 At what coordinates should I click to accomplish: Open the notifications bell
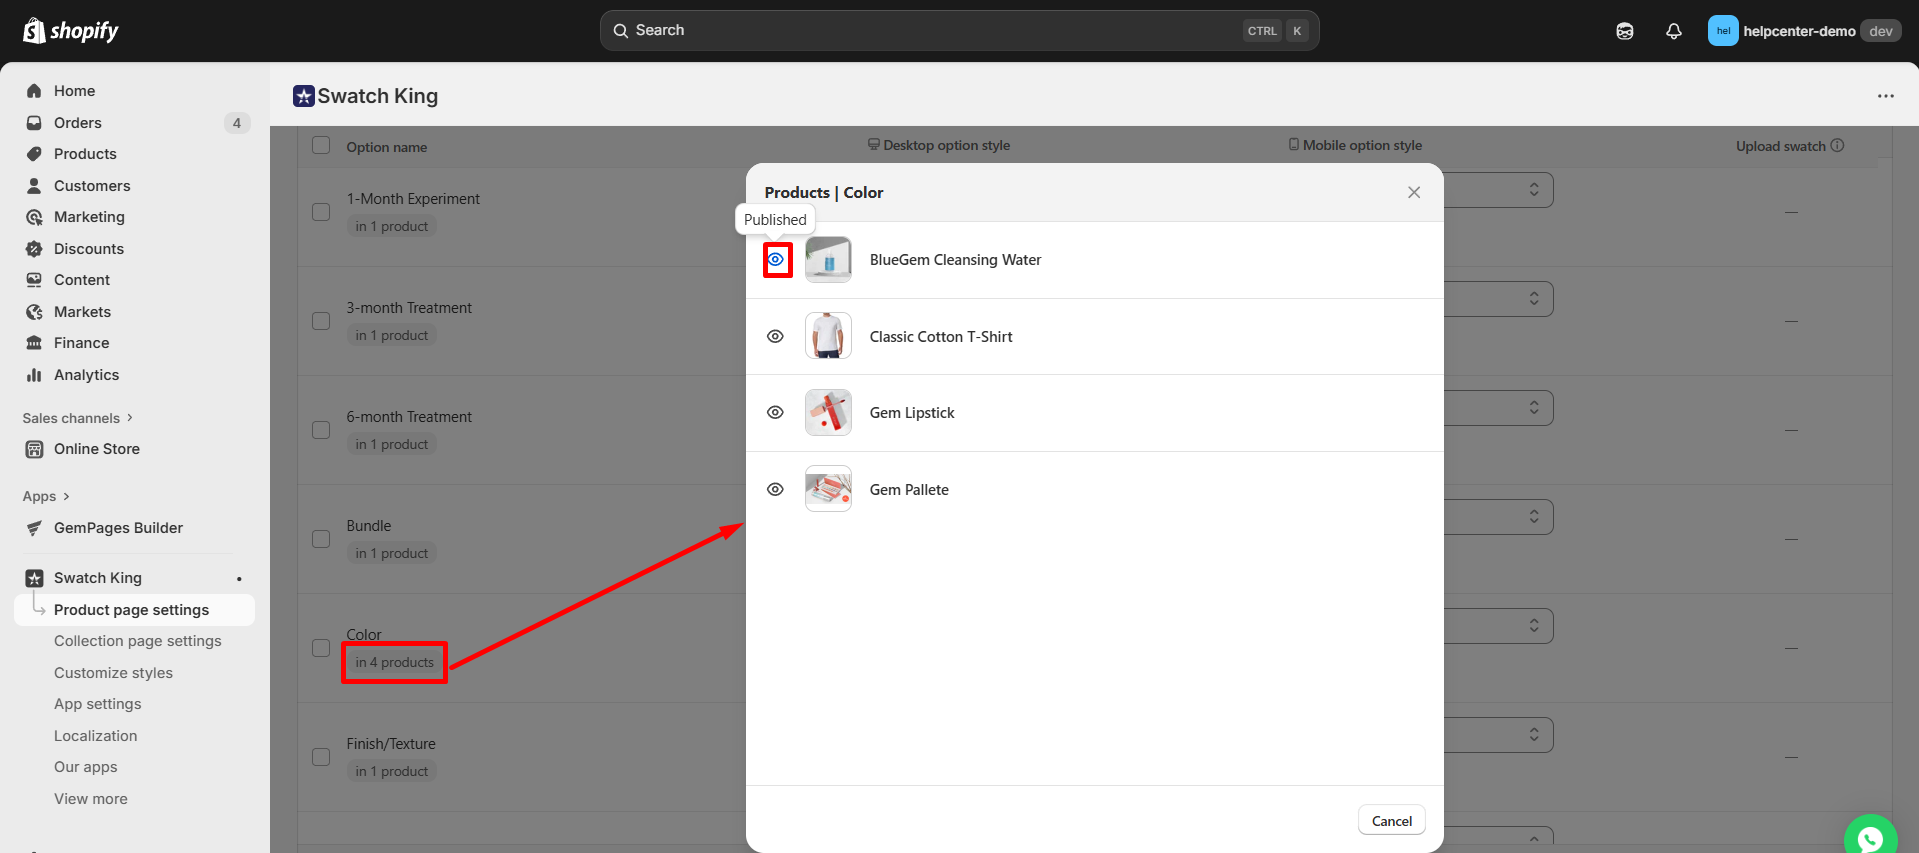coord(1674,31)
